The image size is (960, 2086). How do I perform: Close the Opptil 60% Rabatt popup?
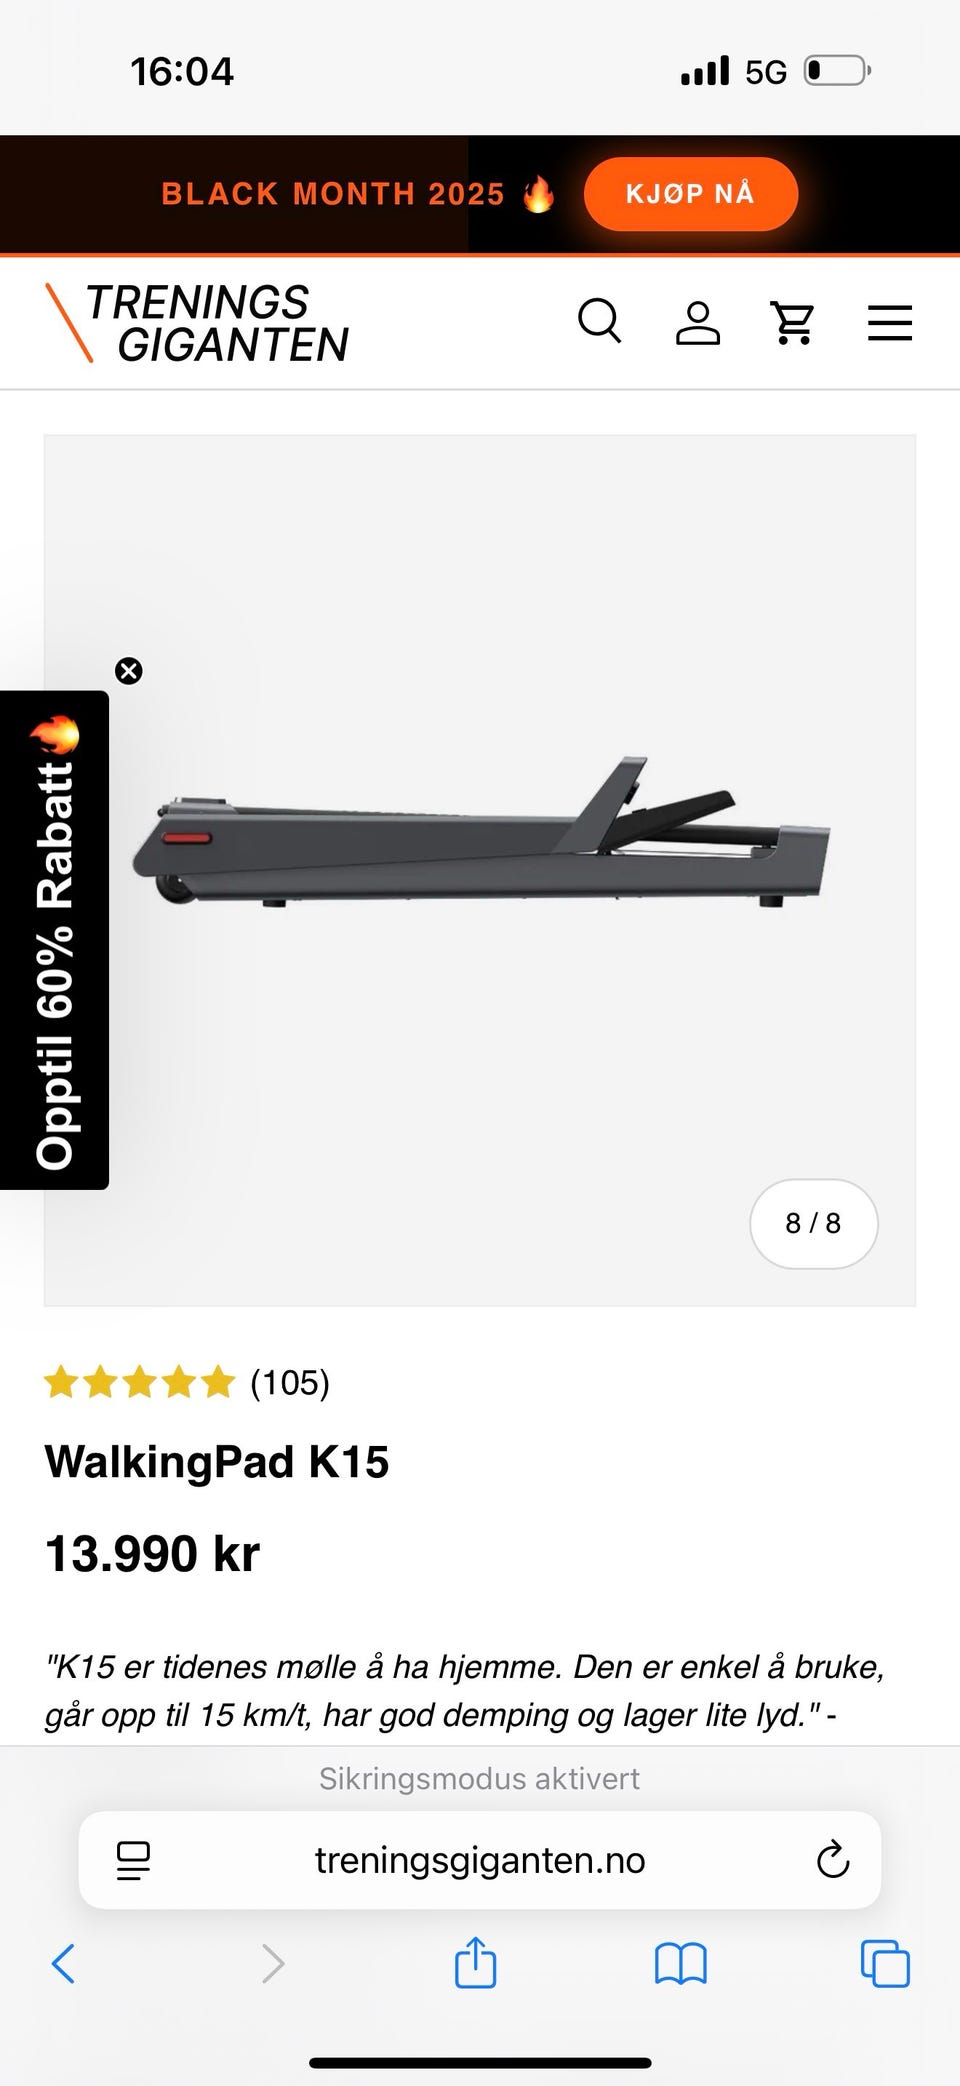tap(129, 670)
